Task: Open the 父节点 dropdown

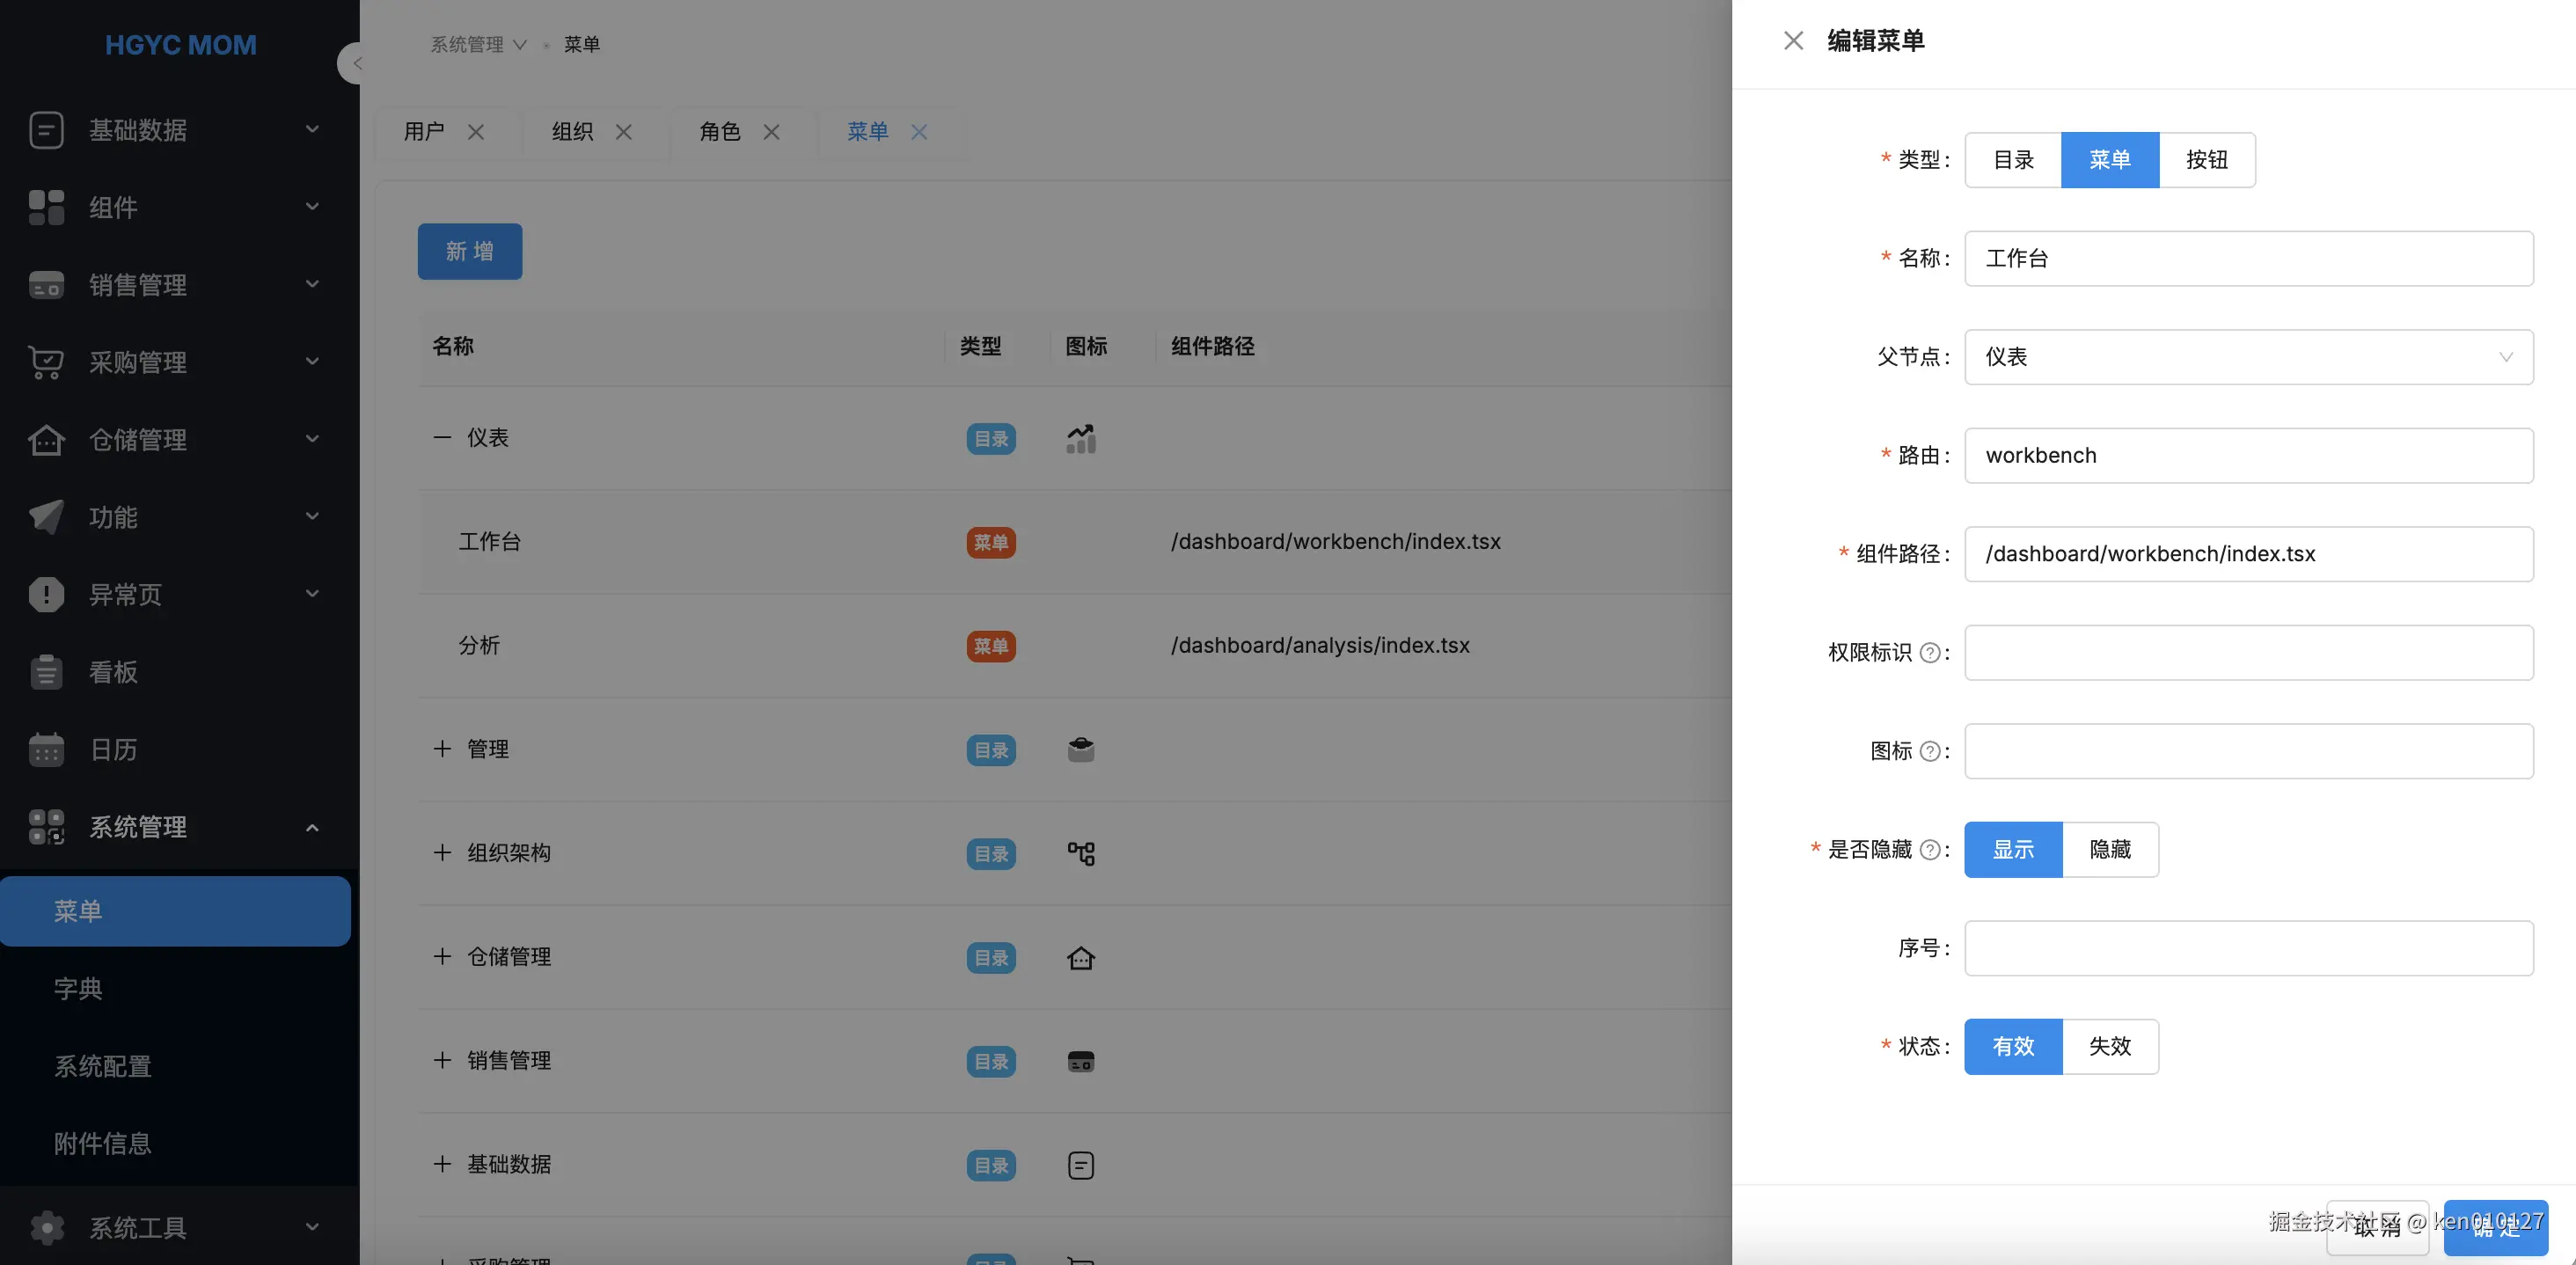Action: click(2248, 357)
